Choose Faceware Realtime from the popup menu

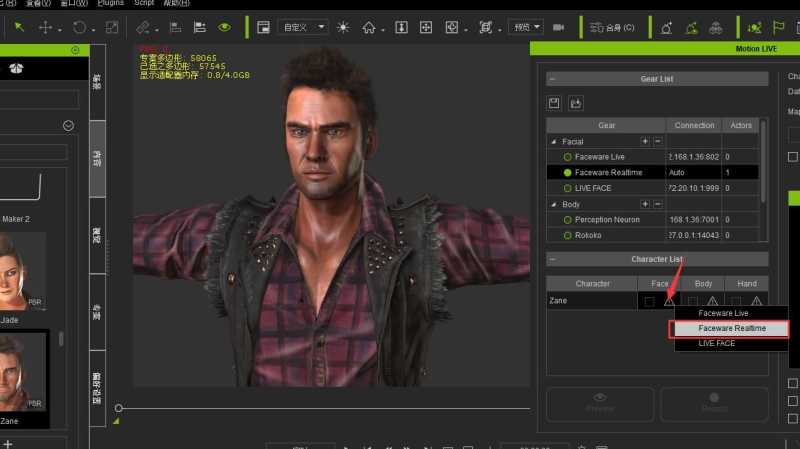click(x=731, y=328)
